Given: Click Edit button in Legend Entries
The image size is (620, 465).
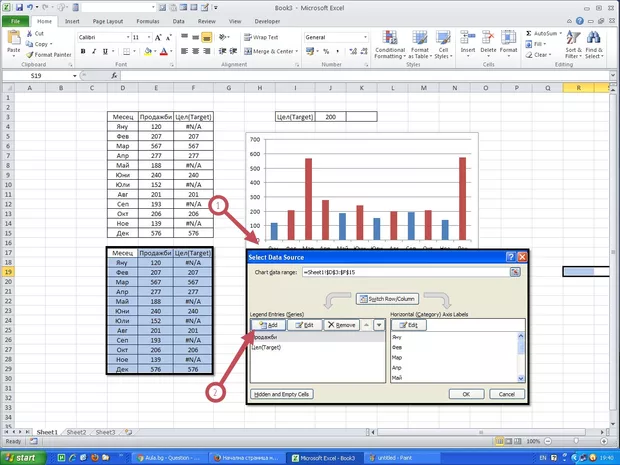Looking at the screenshot, I should pos(304,325).
